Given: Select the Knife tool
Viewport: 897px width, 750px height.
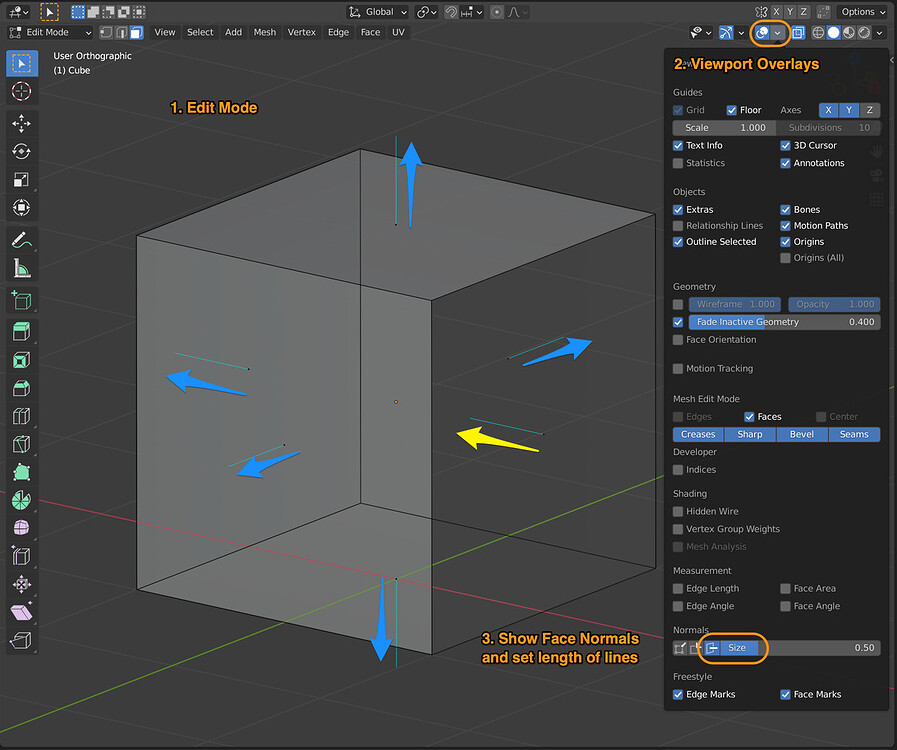Looking at the screenshot, I should point(21,444).
